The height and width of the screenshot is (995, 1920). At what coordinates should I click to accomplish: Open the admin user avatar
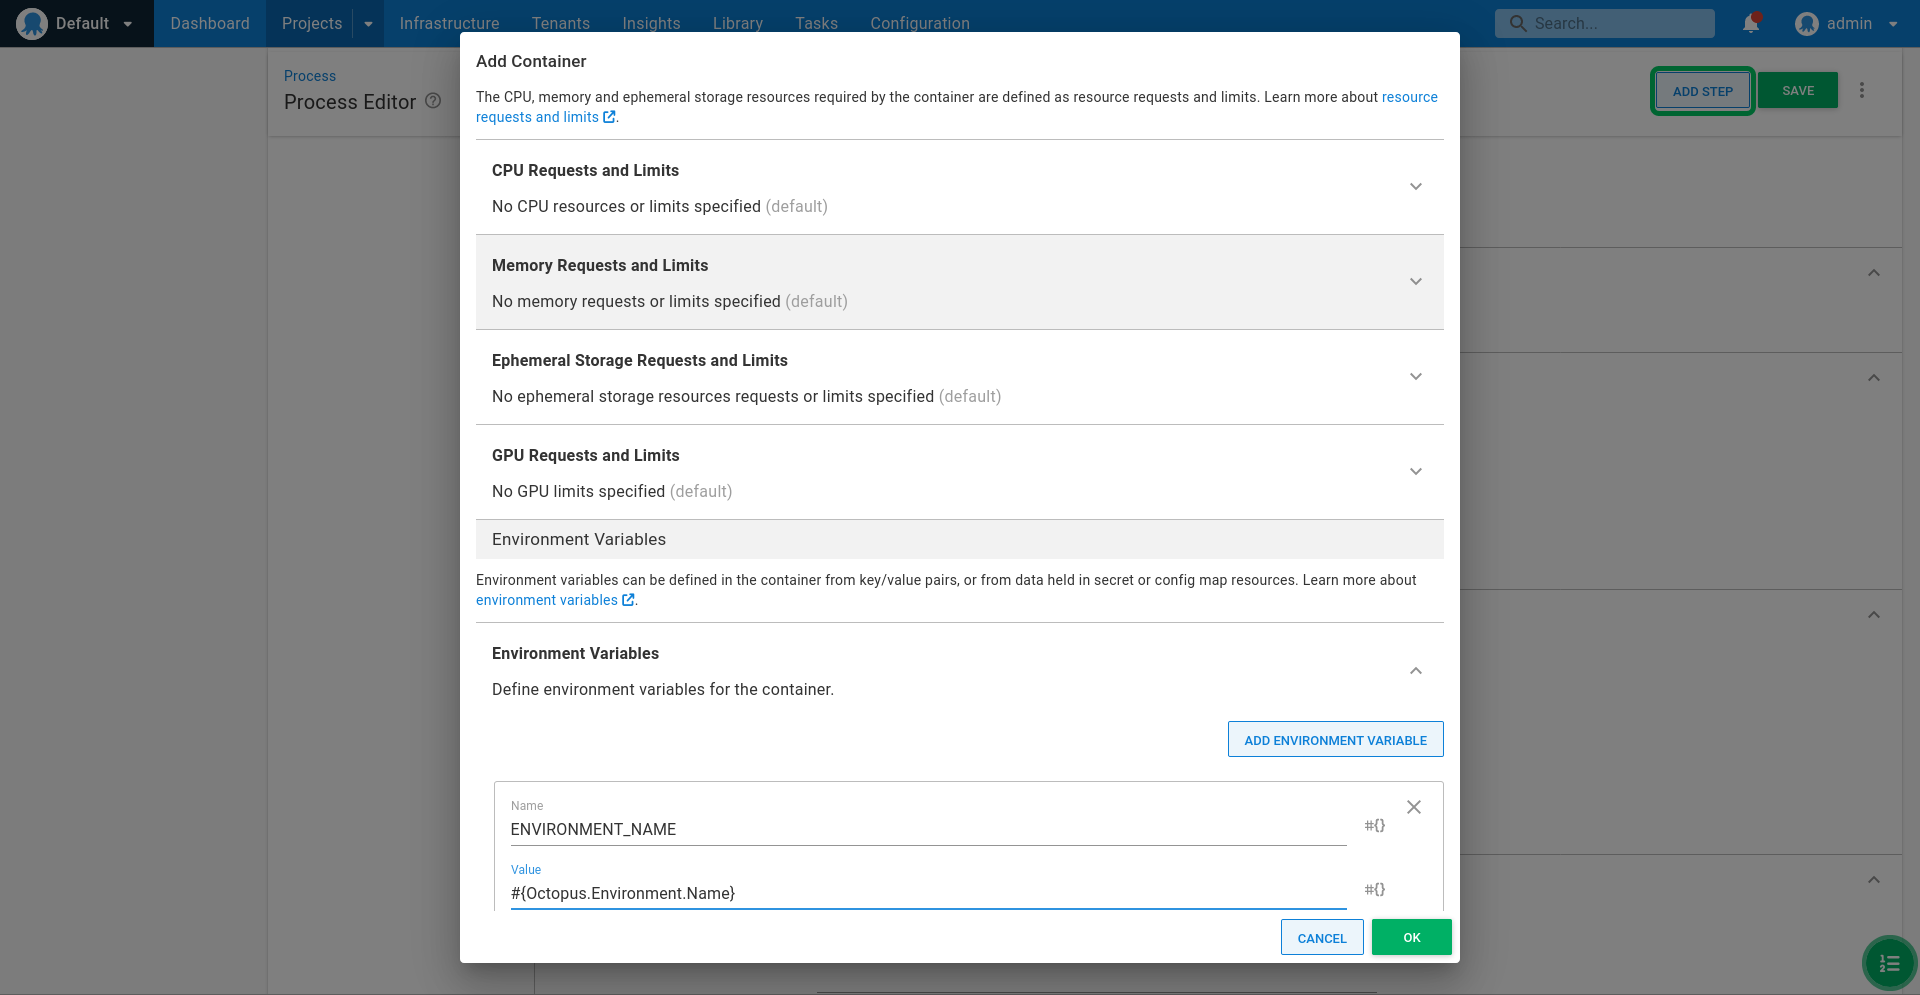coord(1806,23)
